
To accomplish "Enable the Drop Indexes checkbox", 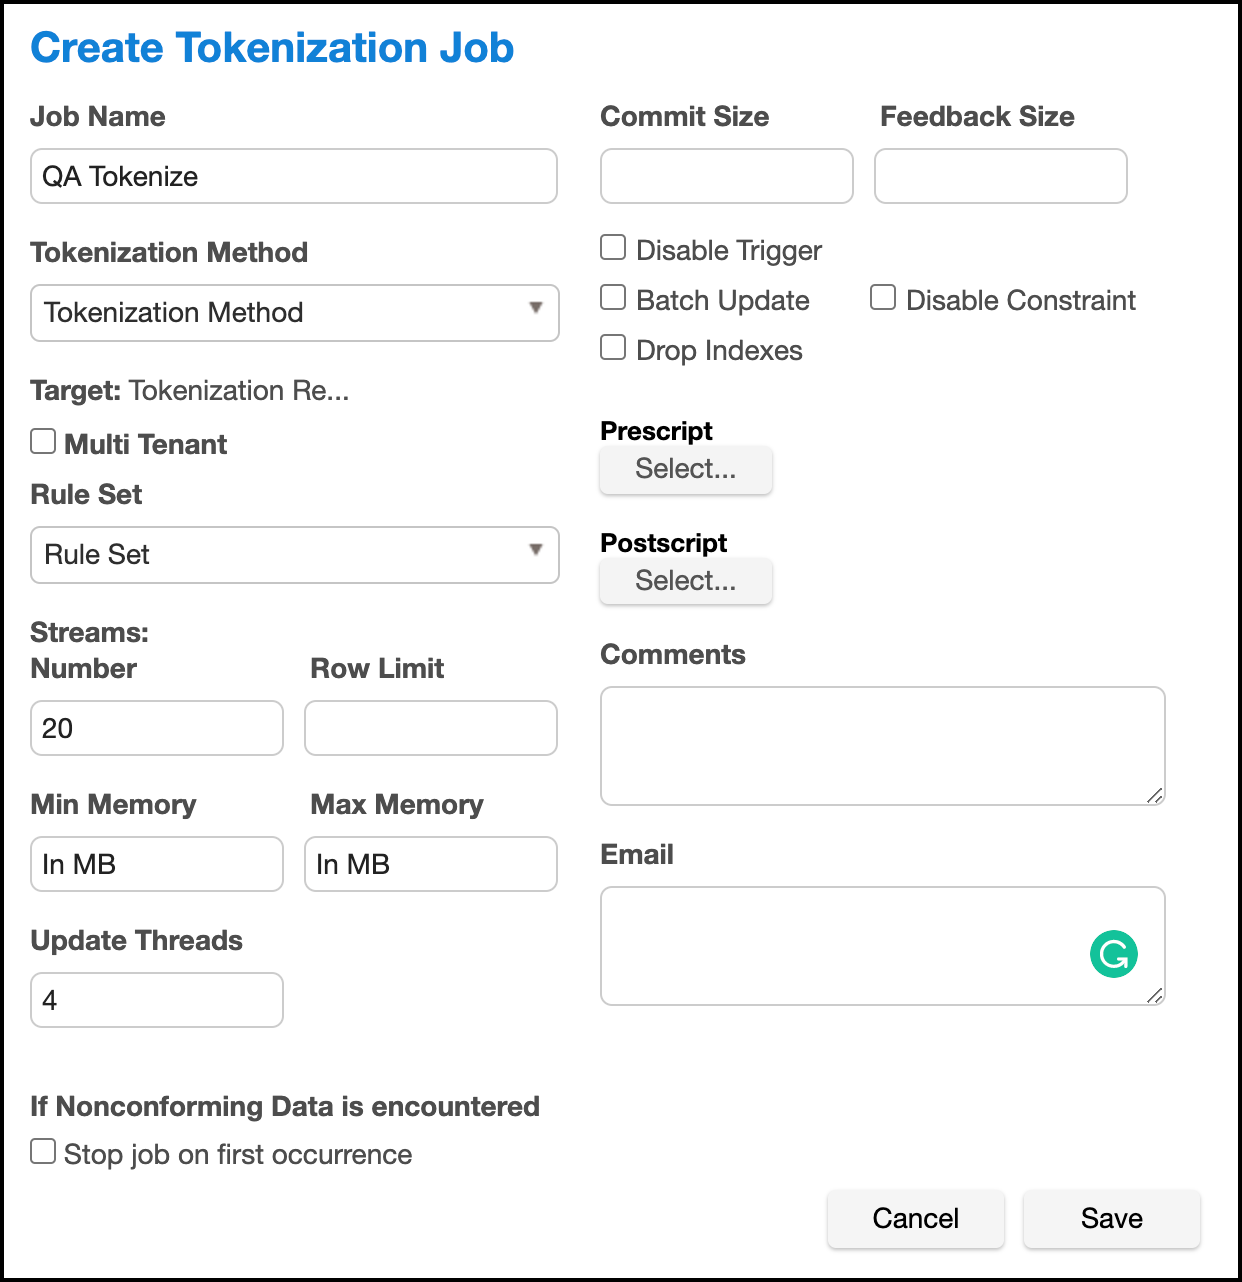I will 613,348.
